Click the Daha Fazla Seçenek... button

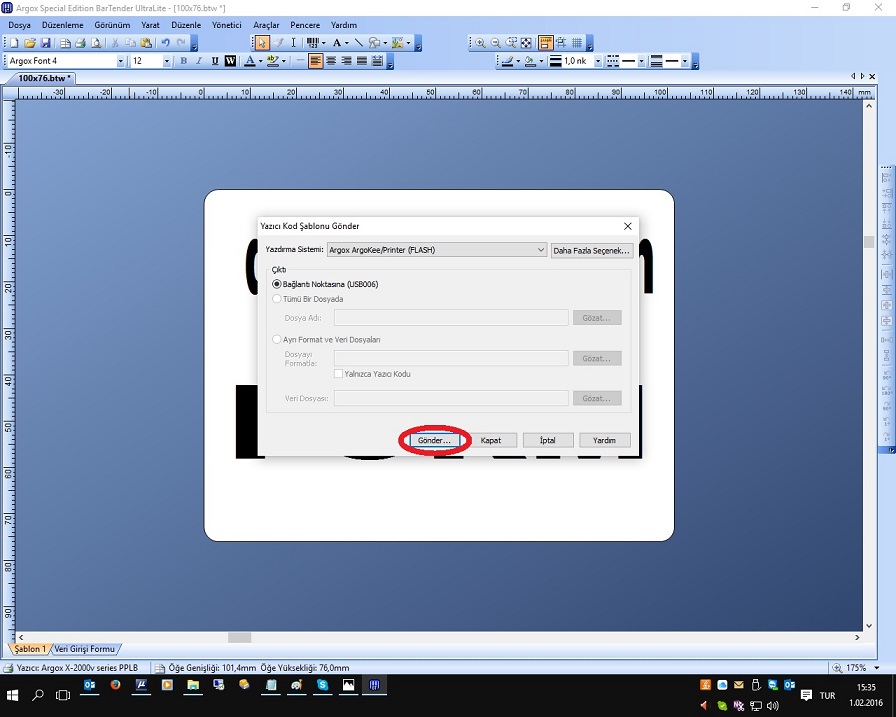click(592, 250)
